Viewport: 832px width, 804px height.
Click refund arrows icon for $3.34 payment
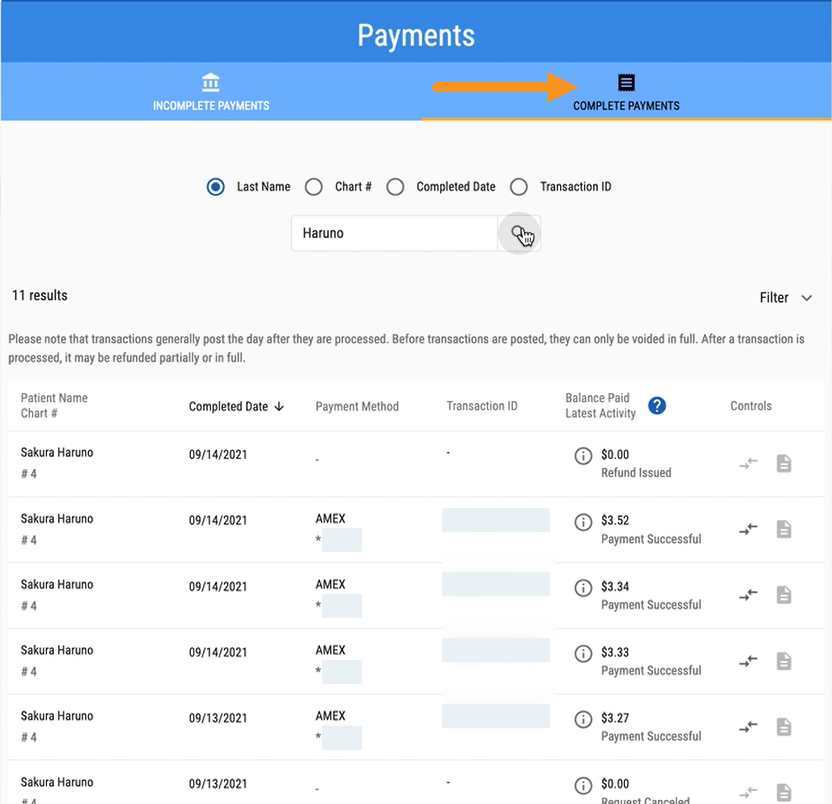(748, 595)
